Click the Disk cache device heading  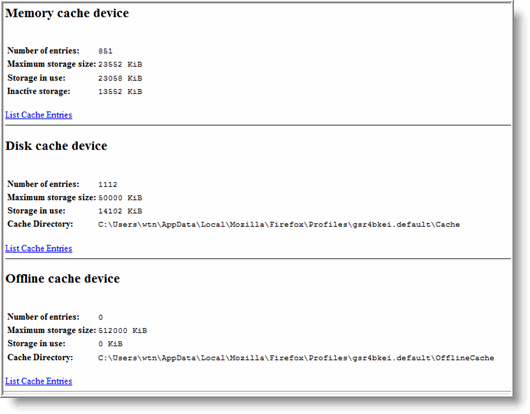point(56,146)
